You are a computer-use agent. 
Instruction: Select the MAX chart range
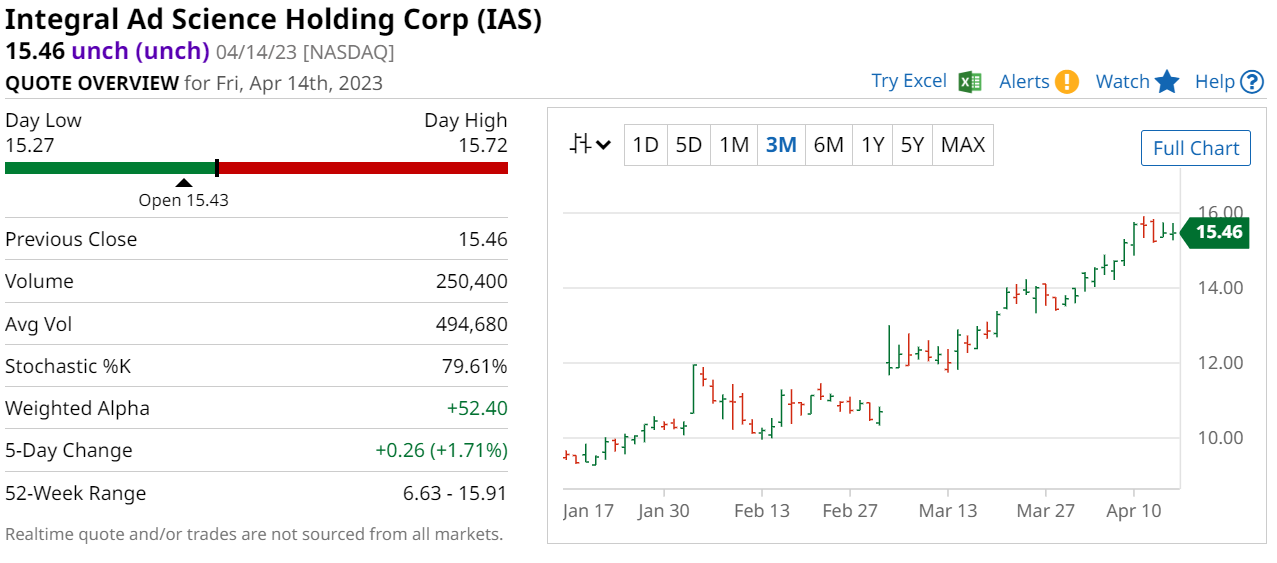(963, 145)
